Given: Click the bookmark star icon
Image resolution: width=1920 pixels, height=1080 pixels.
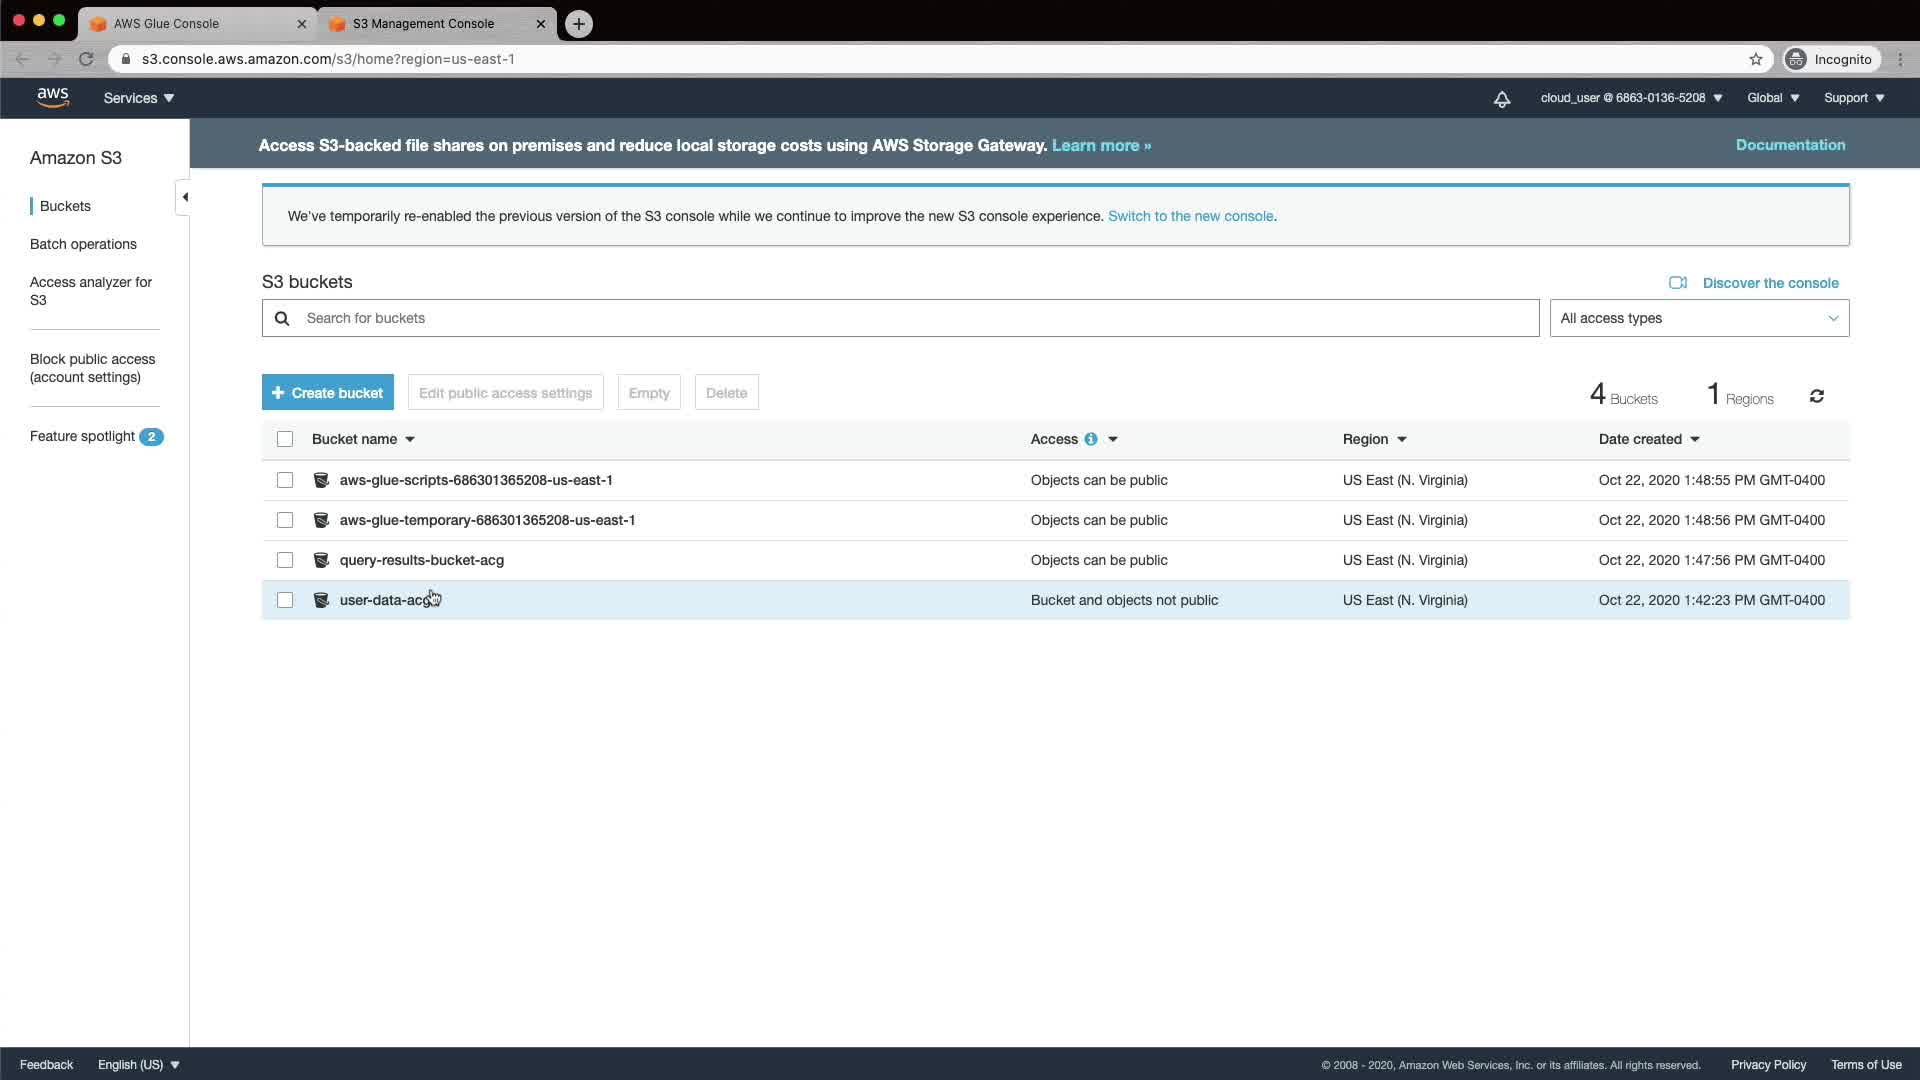Looking at the screenshot, I should tap(1755, 59).
